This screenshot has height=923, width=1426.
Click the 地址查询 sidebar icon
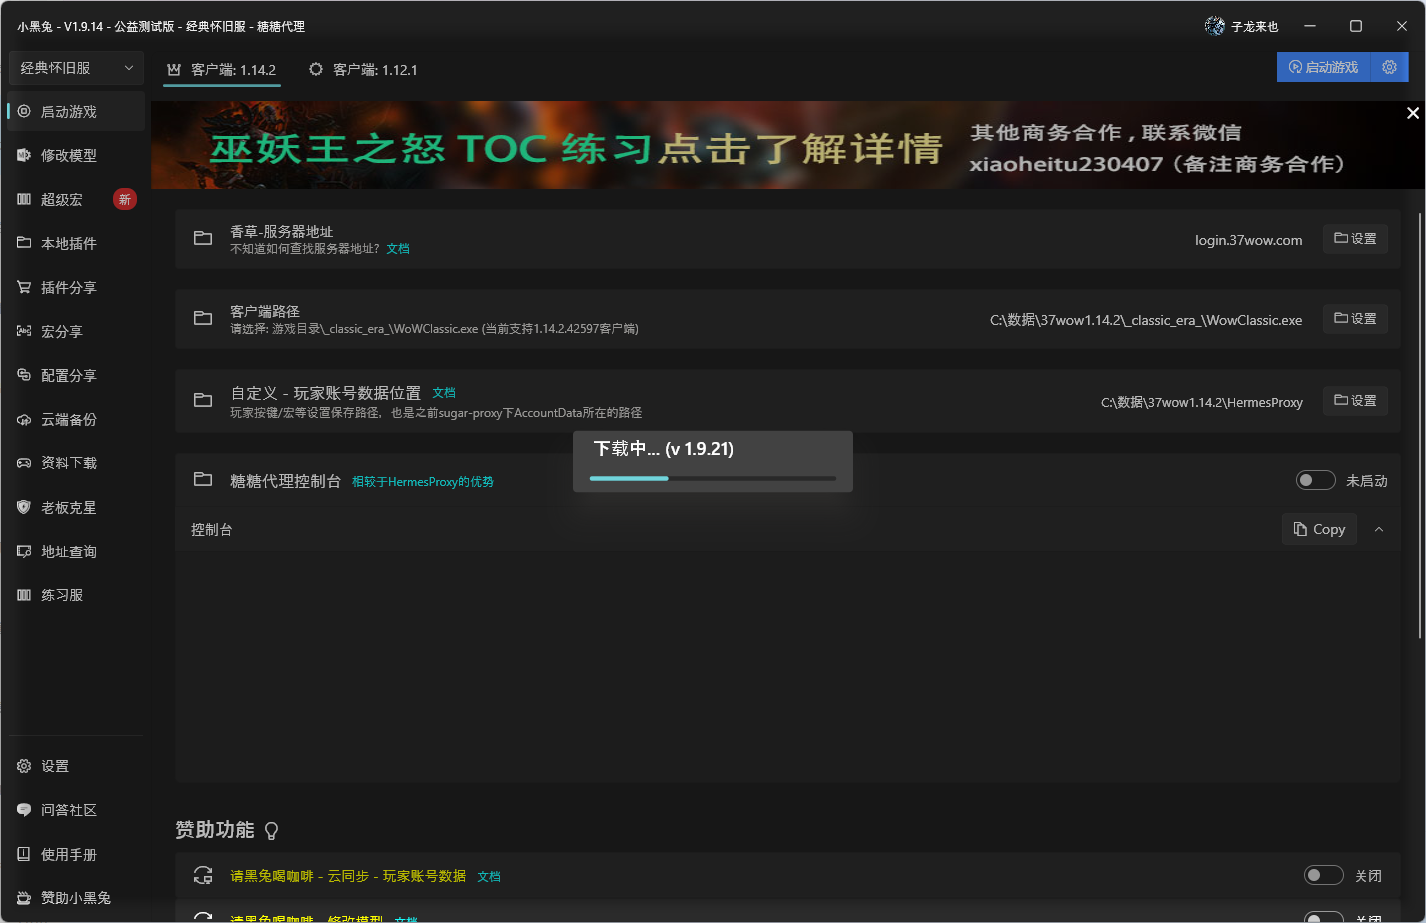24,551
